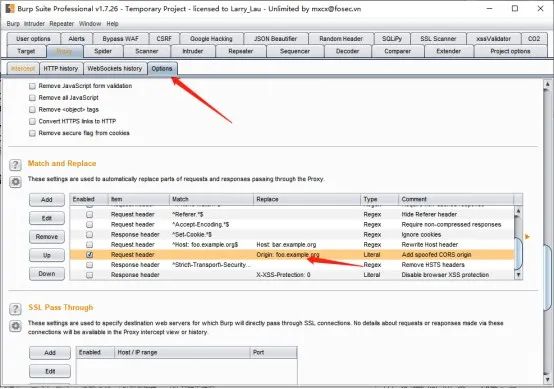Open SSL Pass Through help icon
The width and height of the screenshot is (554, 389).
pyautogui.click(x=15, y=309)
